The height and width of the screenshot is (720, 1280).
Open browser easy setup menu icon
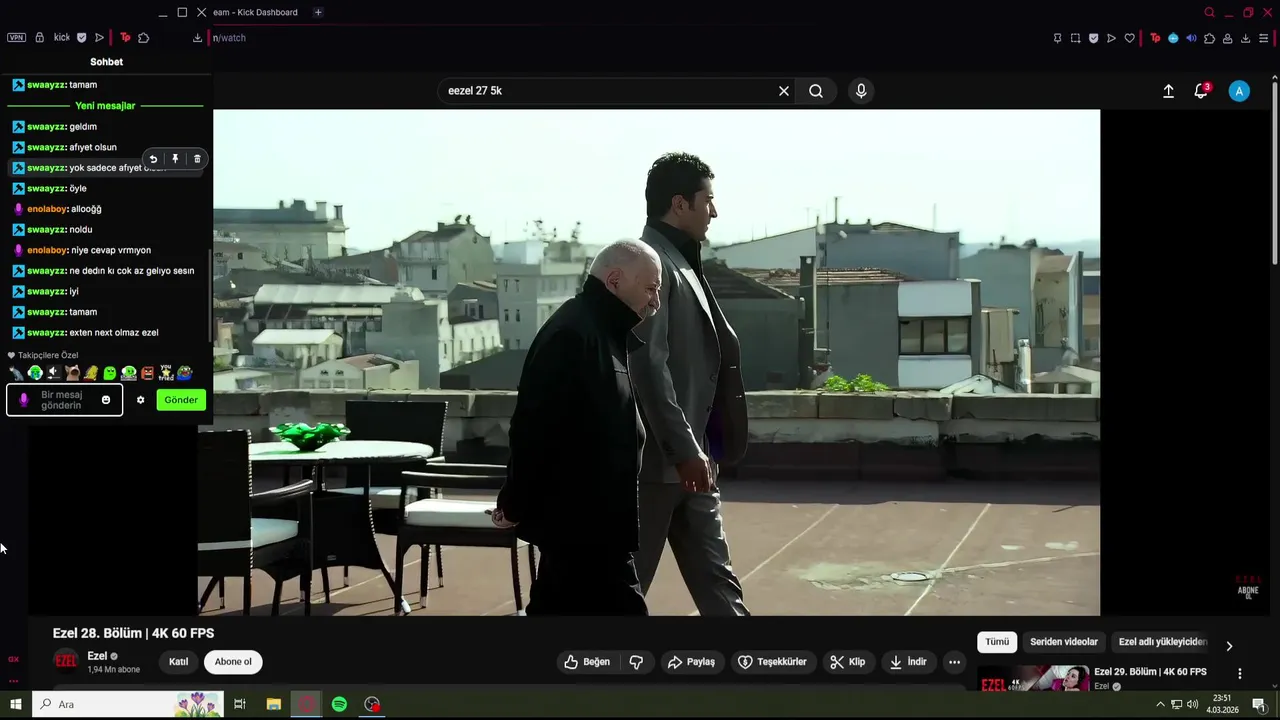pos(1264,38)
